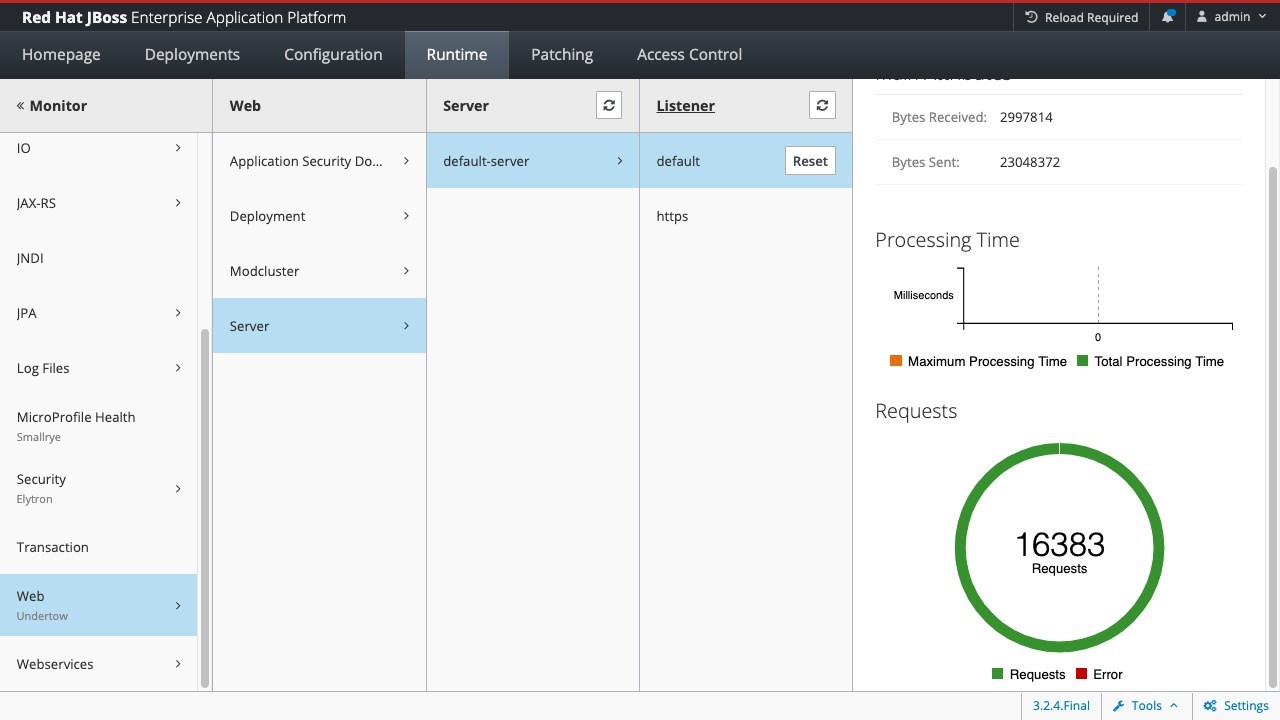Click the 3.2.4.Final version link
This screenshot has width=1280, height=720.
pyautogui.click(x=1061, y=706)
